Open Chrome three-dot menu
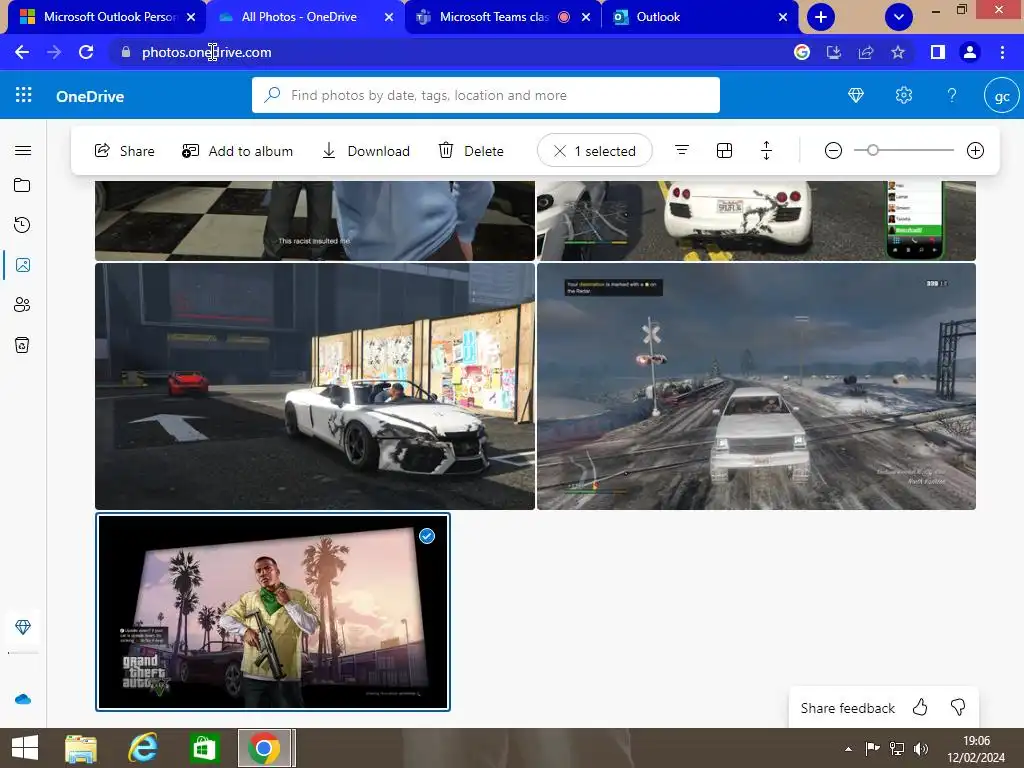The height and width of the screenshot is (768, 1024). 1002,52
